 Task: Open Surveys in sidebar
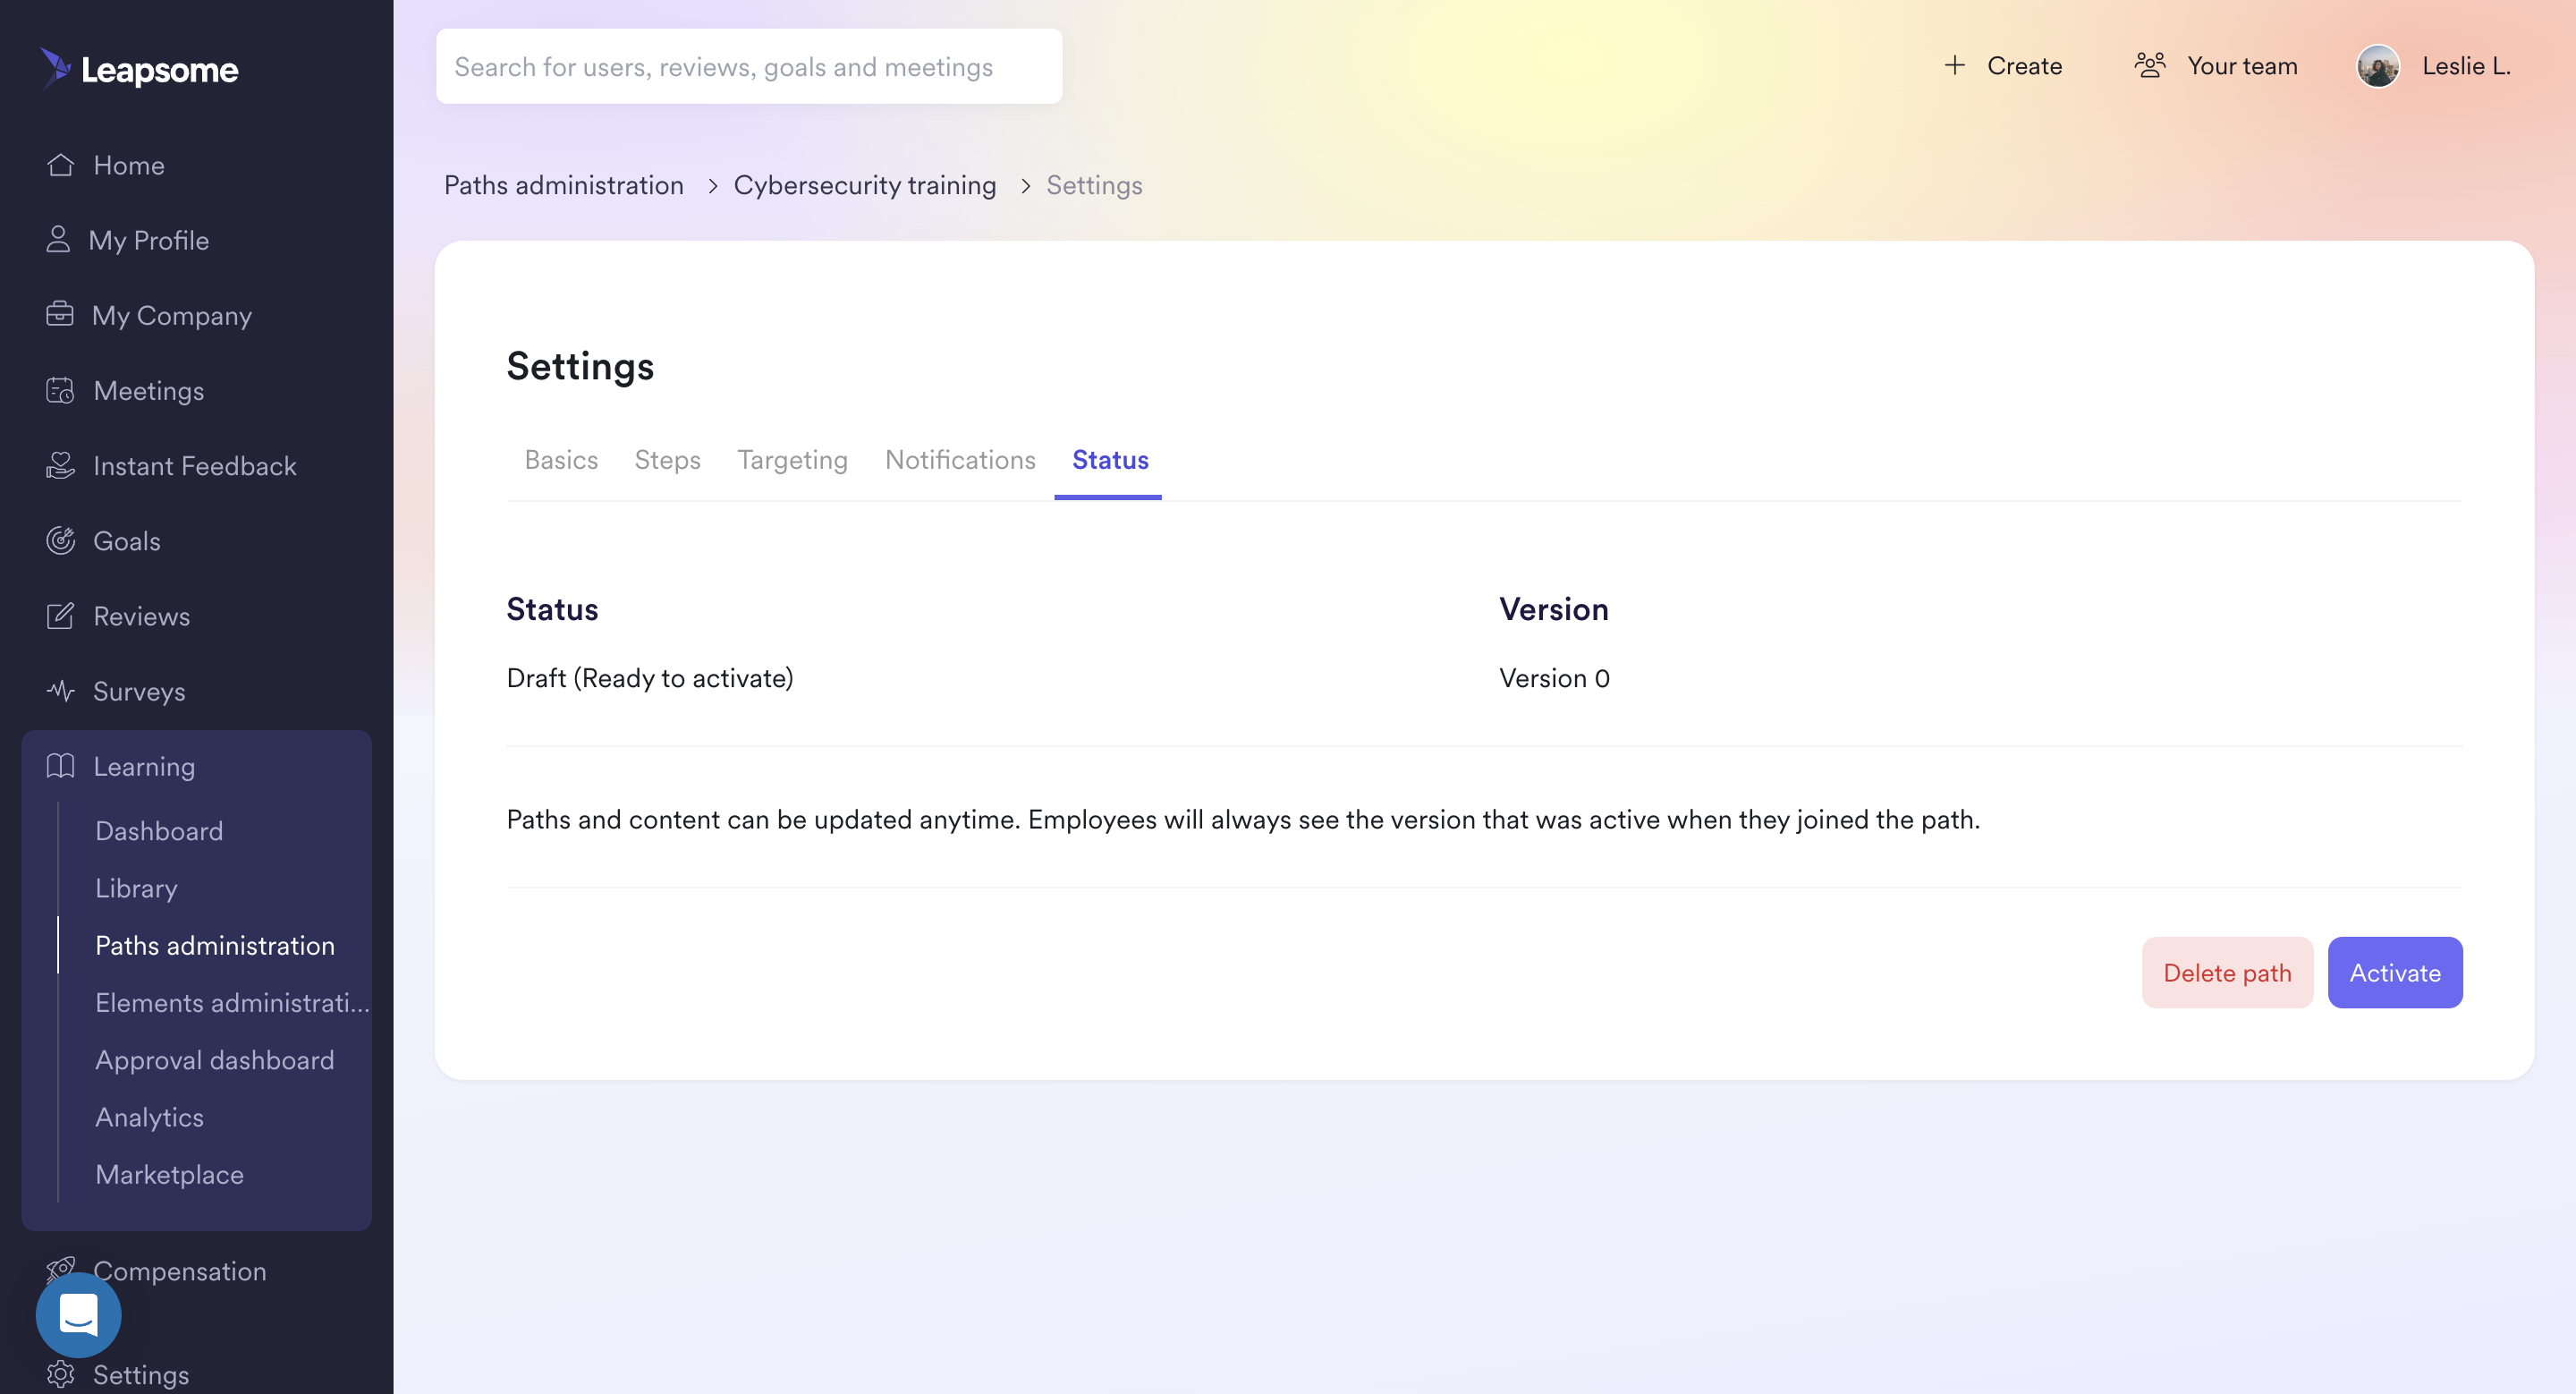pos(138,691)
